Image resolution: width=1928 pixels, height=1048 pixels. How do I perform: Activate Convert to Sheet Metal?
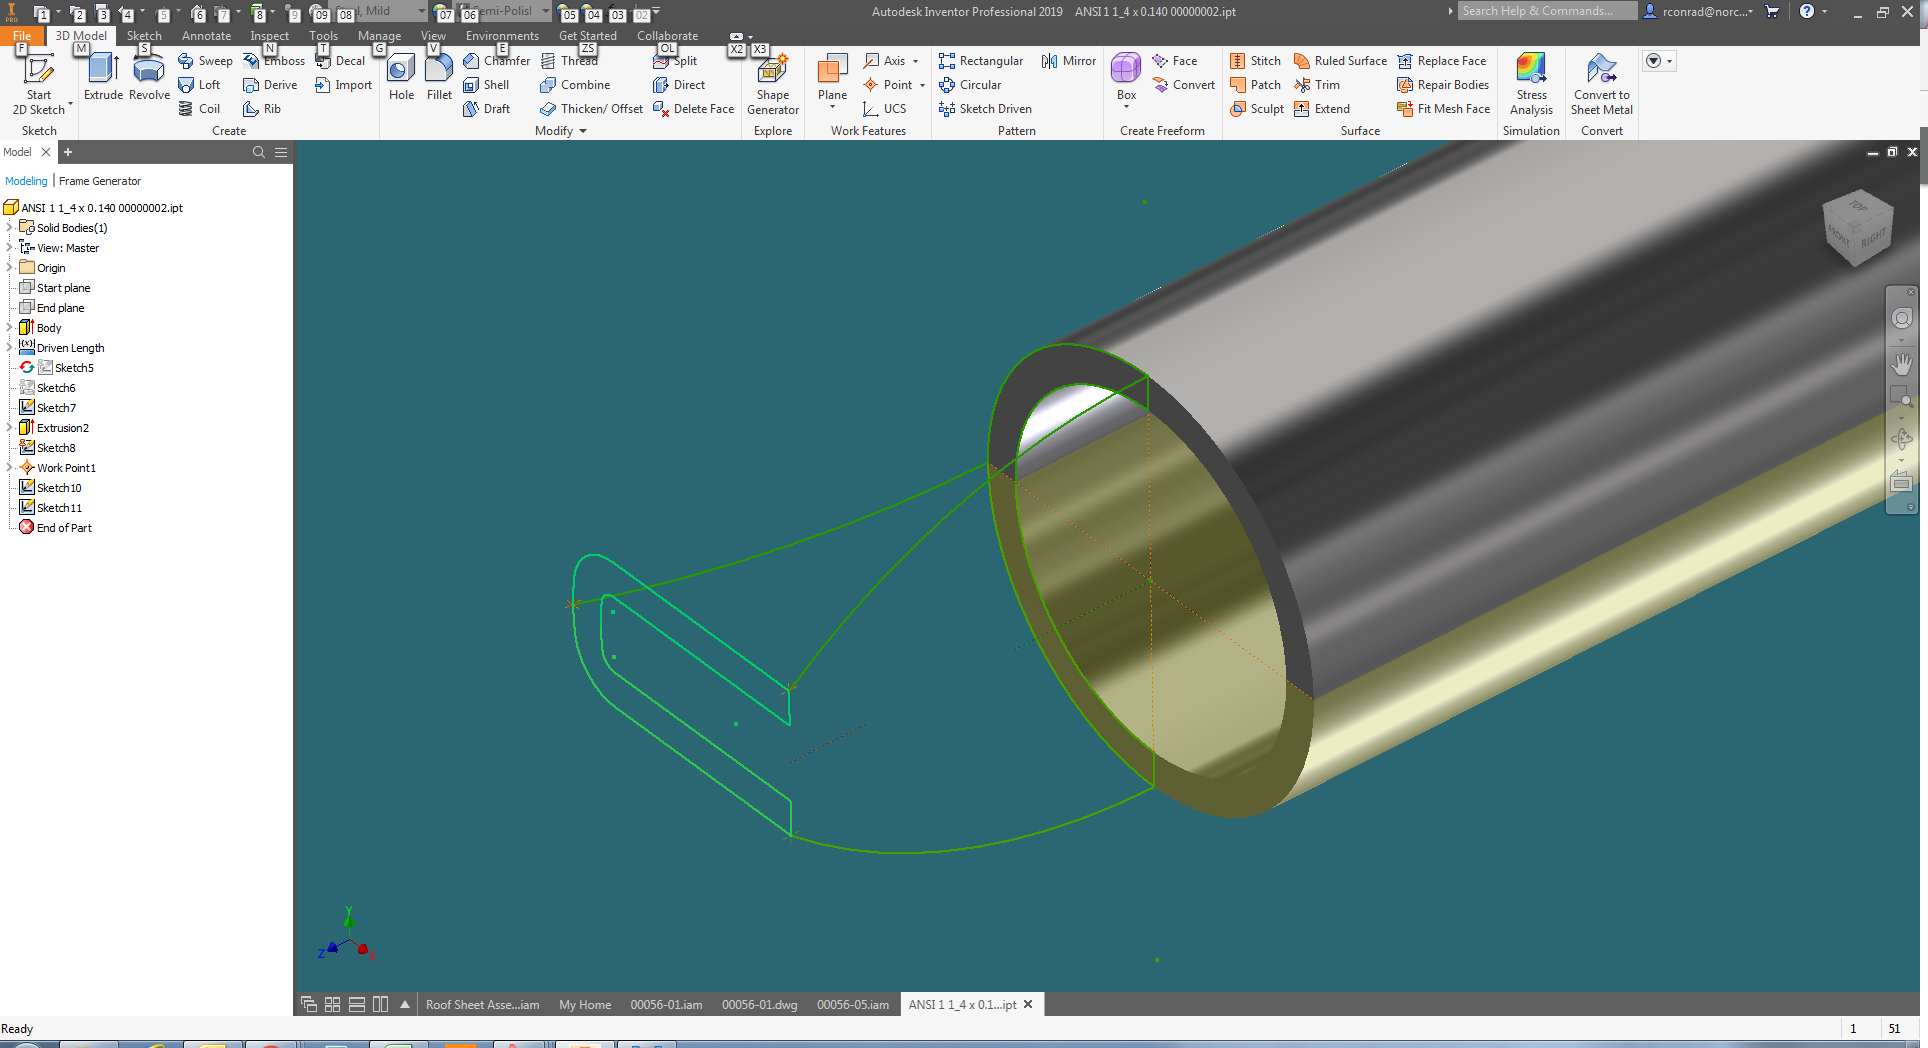click(x=1601, y=85)
